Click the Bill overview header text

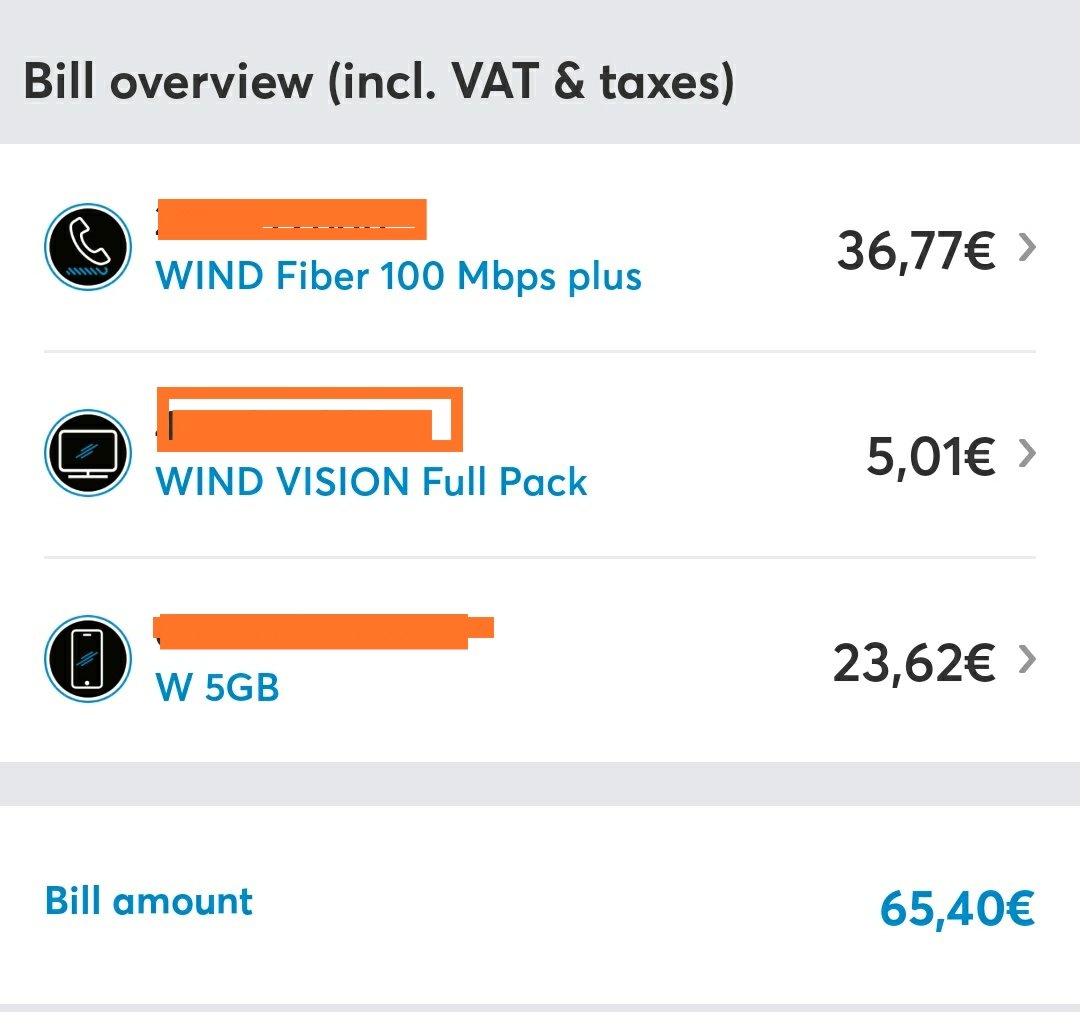coord(379,82)
